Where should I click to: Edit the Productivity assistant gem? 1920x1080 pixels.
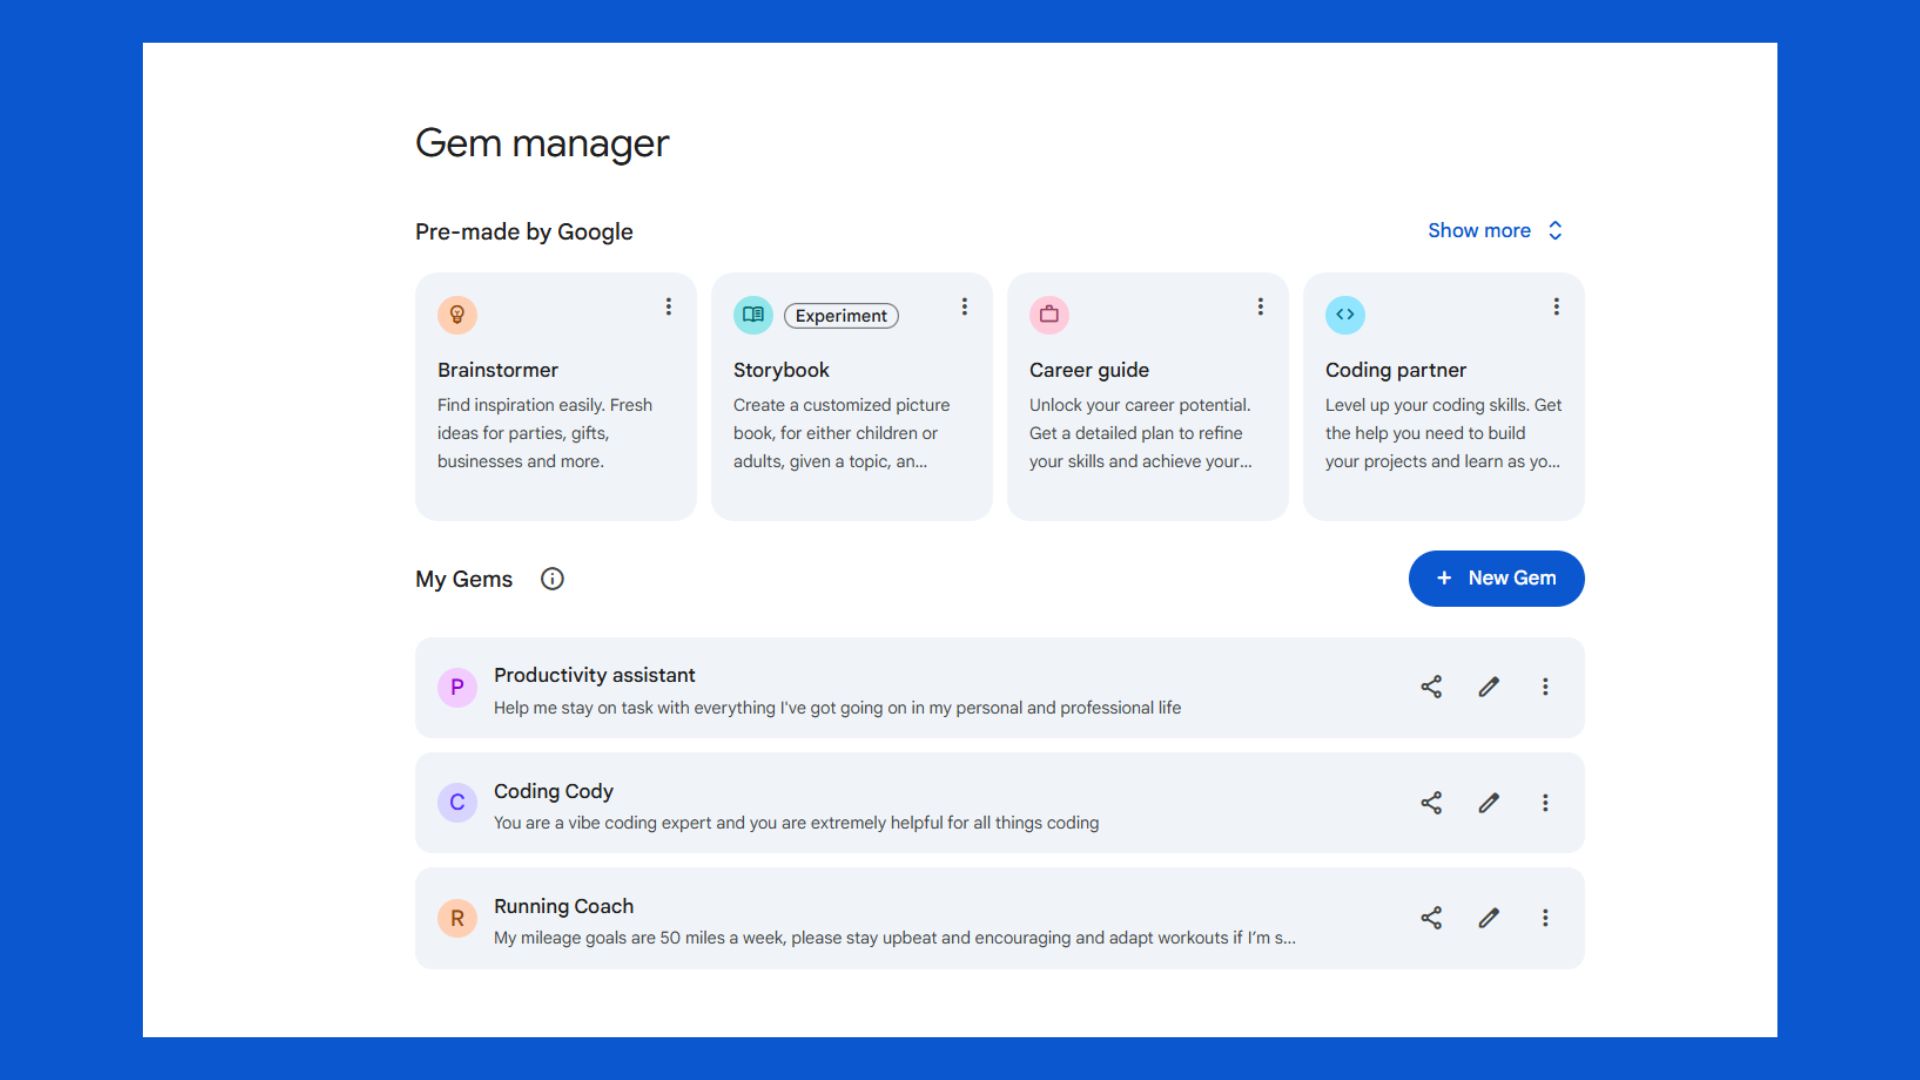pos(1489,687)
